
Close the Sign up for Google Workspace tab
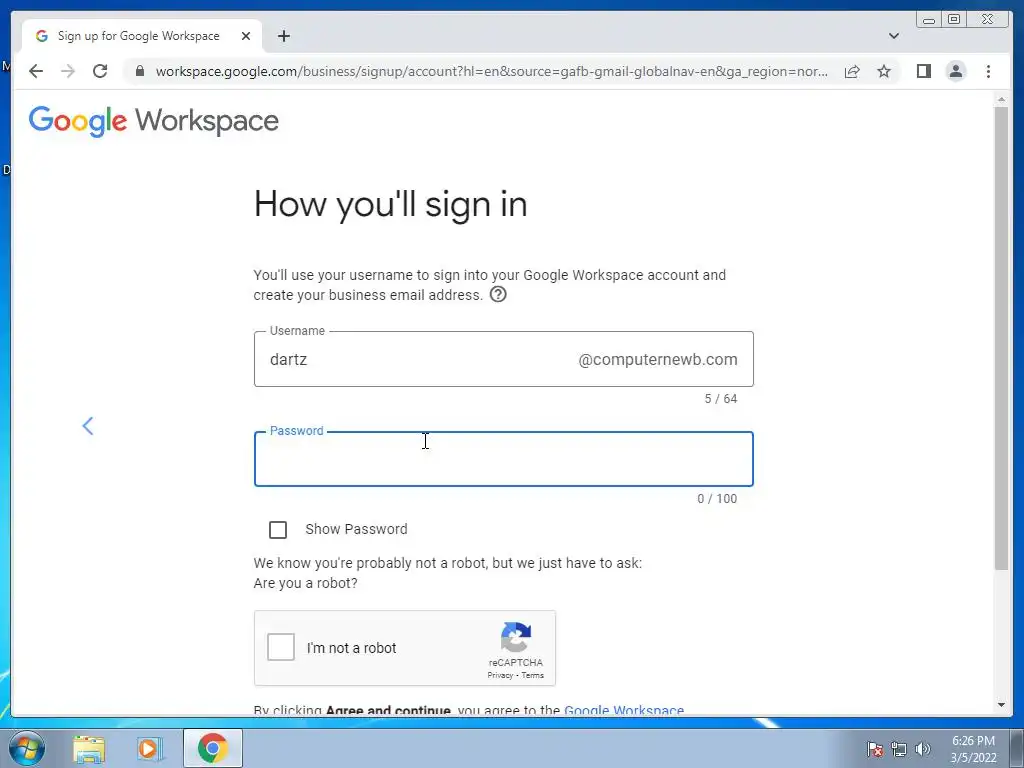point(246,36)
